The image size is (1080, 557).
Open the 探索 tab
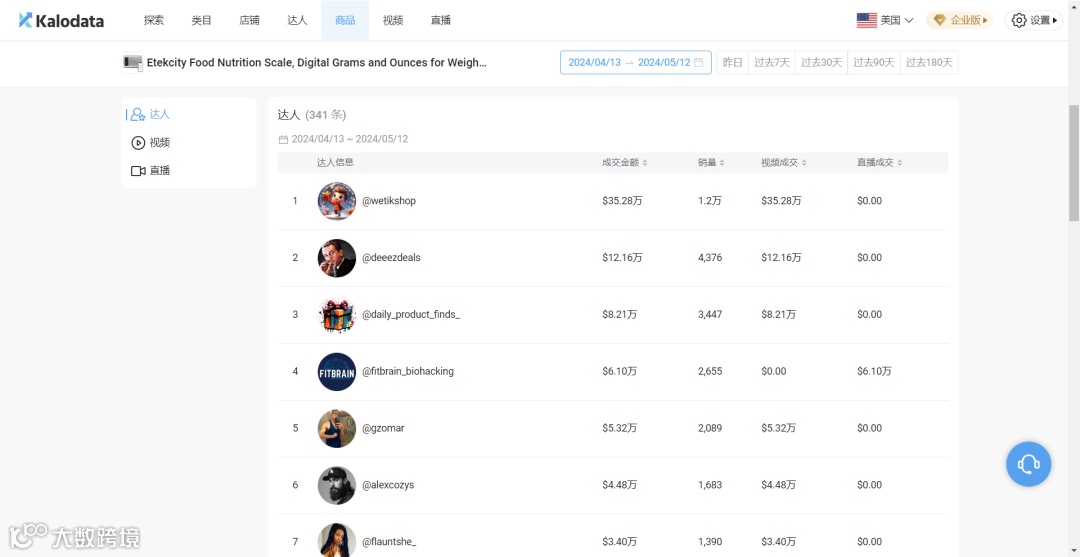point(154,21)
